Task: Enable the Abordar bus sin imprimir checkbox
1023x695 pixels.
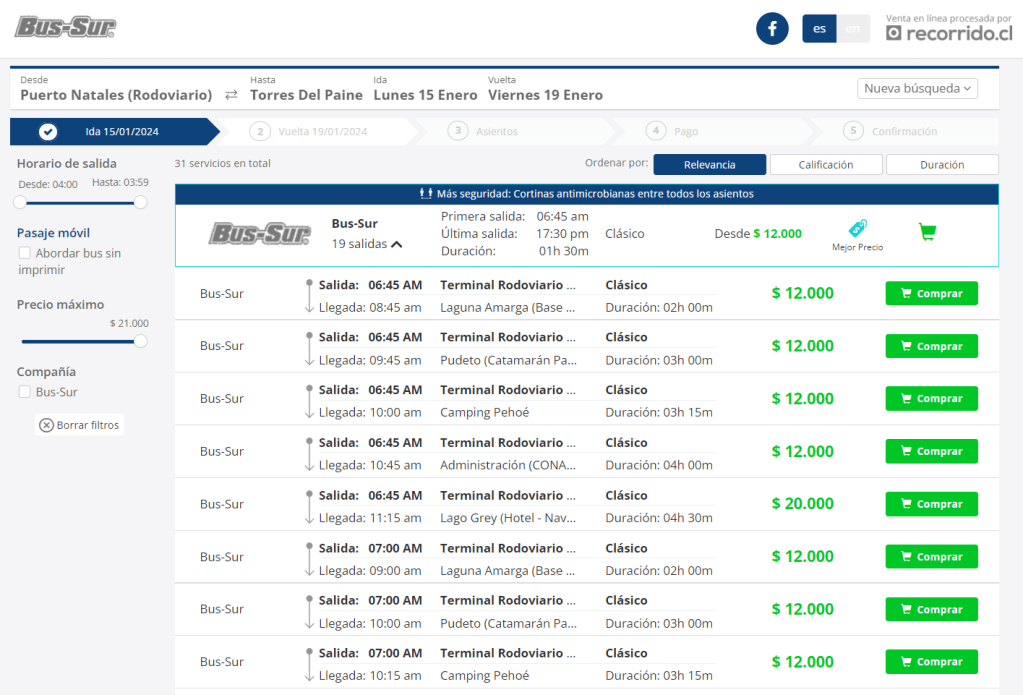Action: (25, 254)
